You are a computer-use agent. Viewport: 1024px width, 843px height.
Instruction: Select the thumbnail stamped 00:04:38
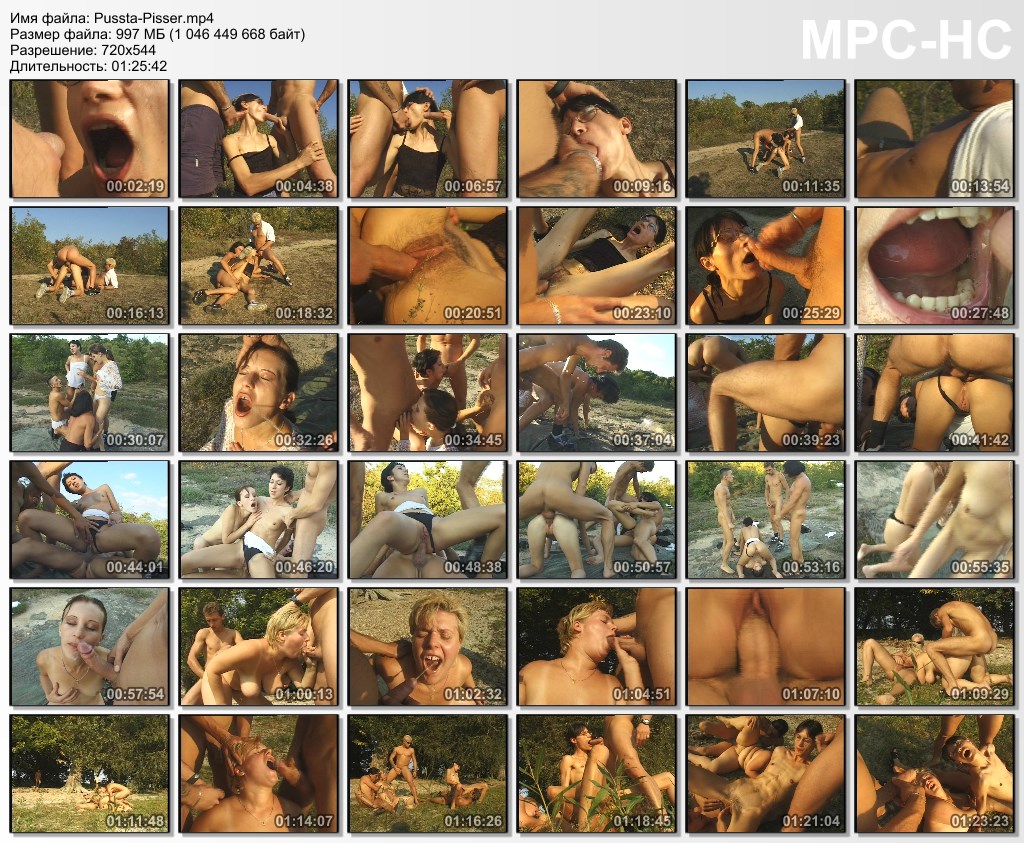259,138
